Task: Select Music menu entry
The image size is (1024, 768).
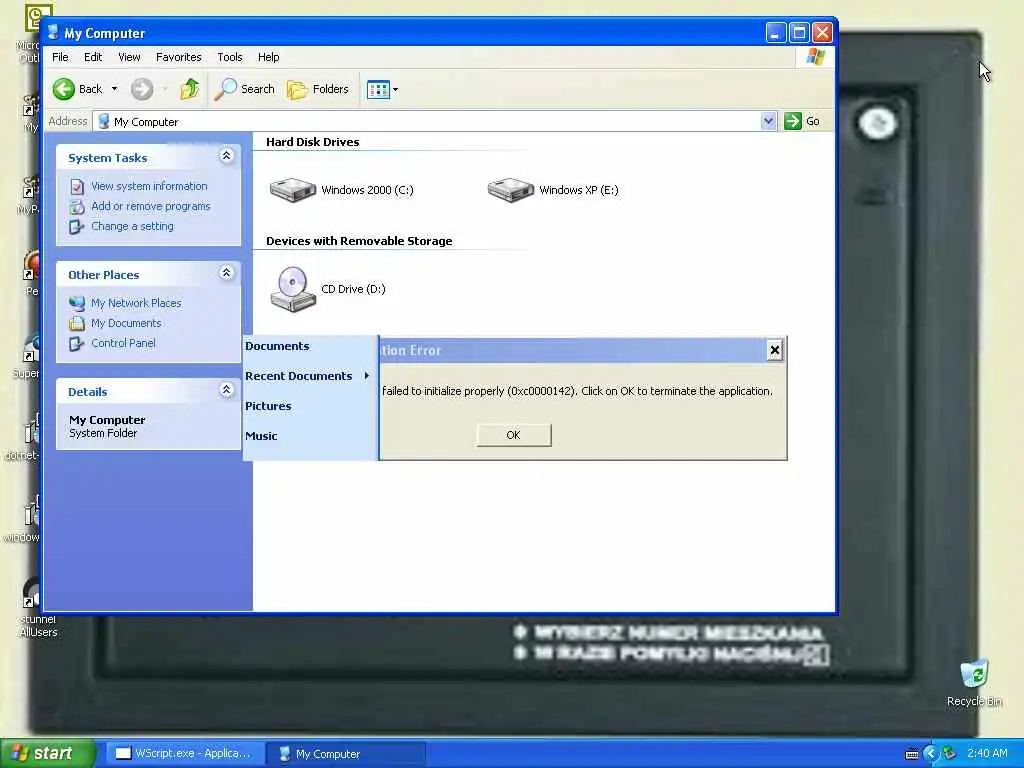Action: (261, 436)
